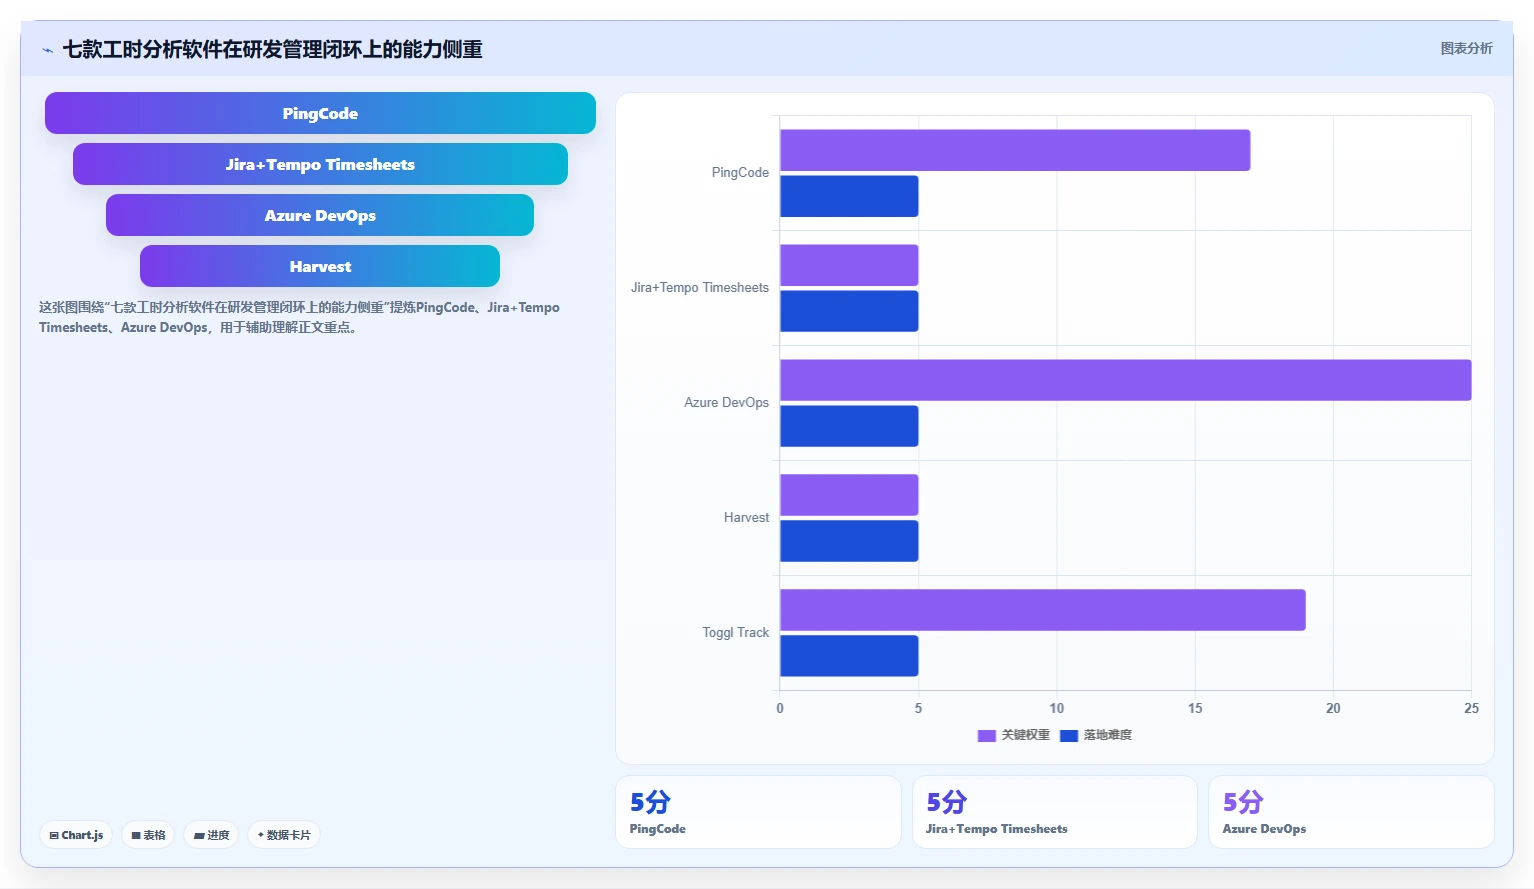Click the Jira+Tempo Timesheets y-axis label

(700, 288)
